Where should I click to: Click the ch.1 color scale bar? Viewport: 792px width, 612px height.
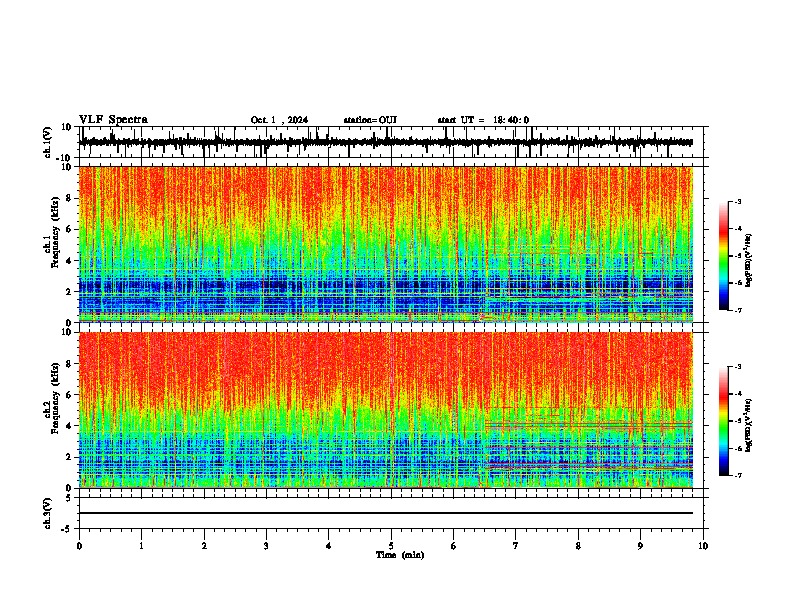[723, 256]
